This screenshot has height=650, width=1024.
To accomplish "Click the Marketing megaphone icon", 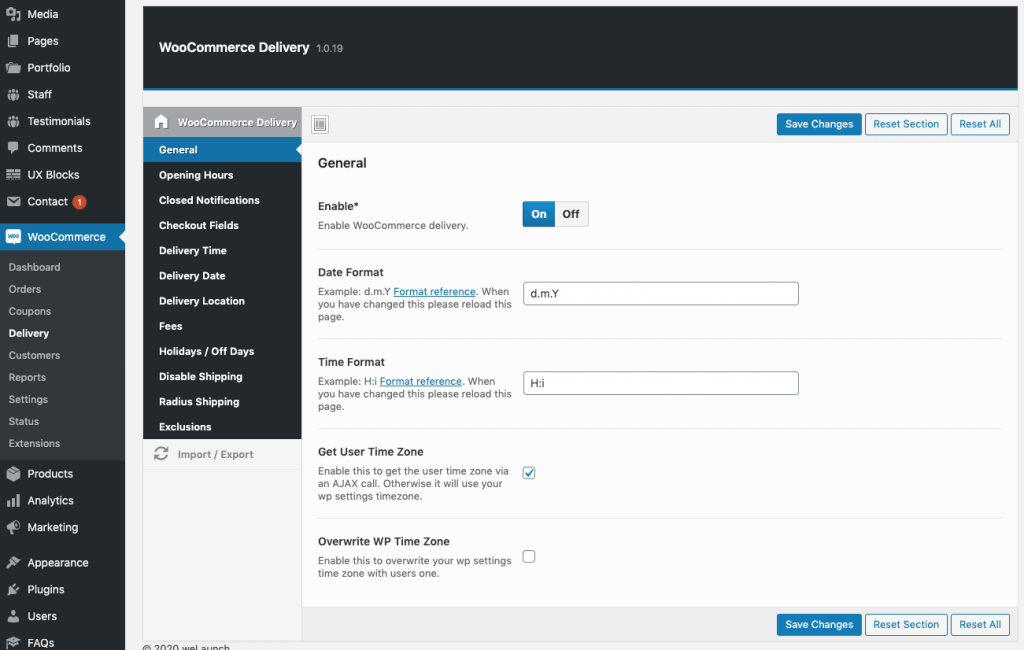I will coord(13,527).
